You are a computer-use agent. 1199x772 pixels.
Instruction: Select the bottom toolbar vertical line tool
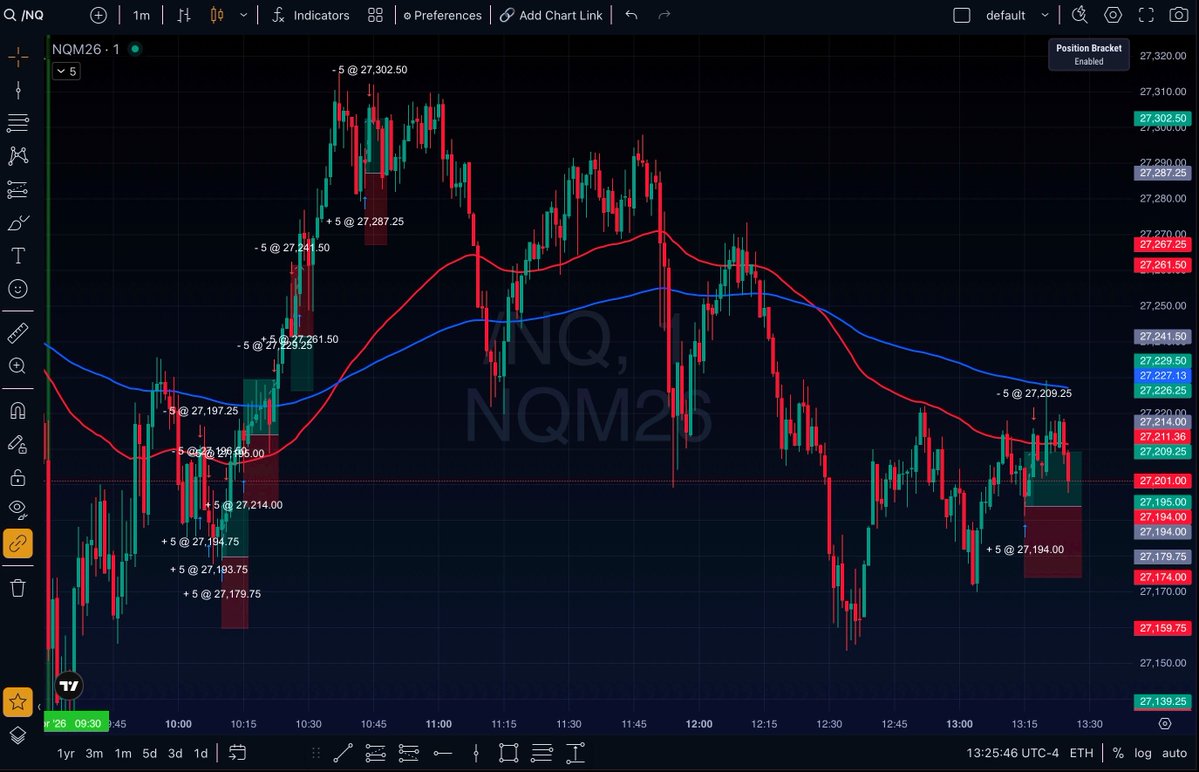476,754
